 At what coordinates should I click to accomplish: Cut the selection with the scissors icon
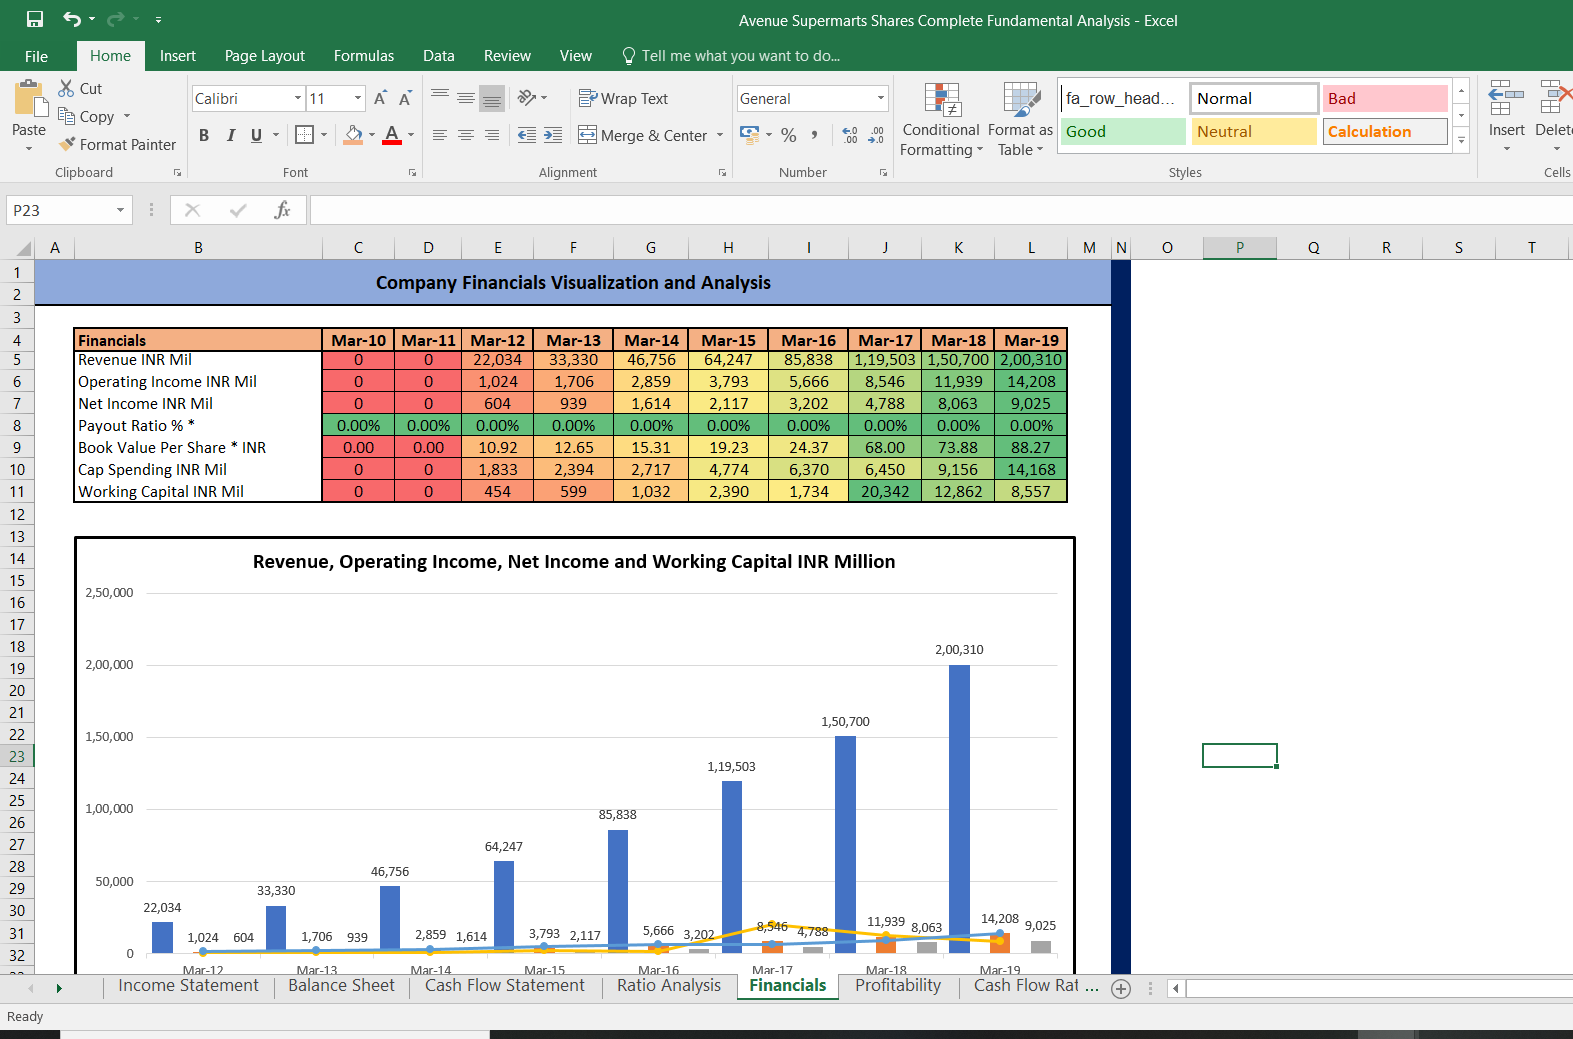pyautogui.click(x=67, y=88)
